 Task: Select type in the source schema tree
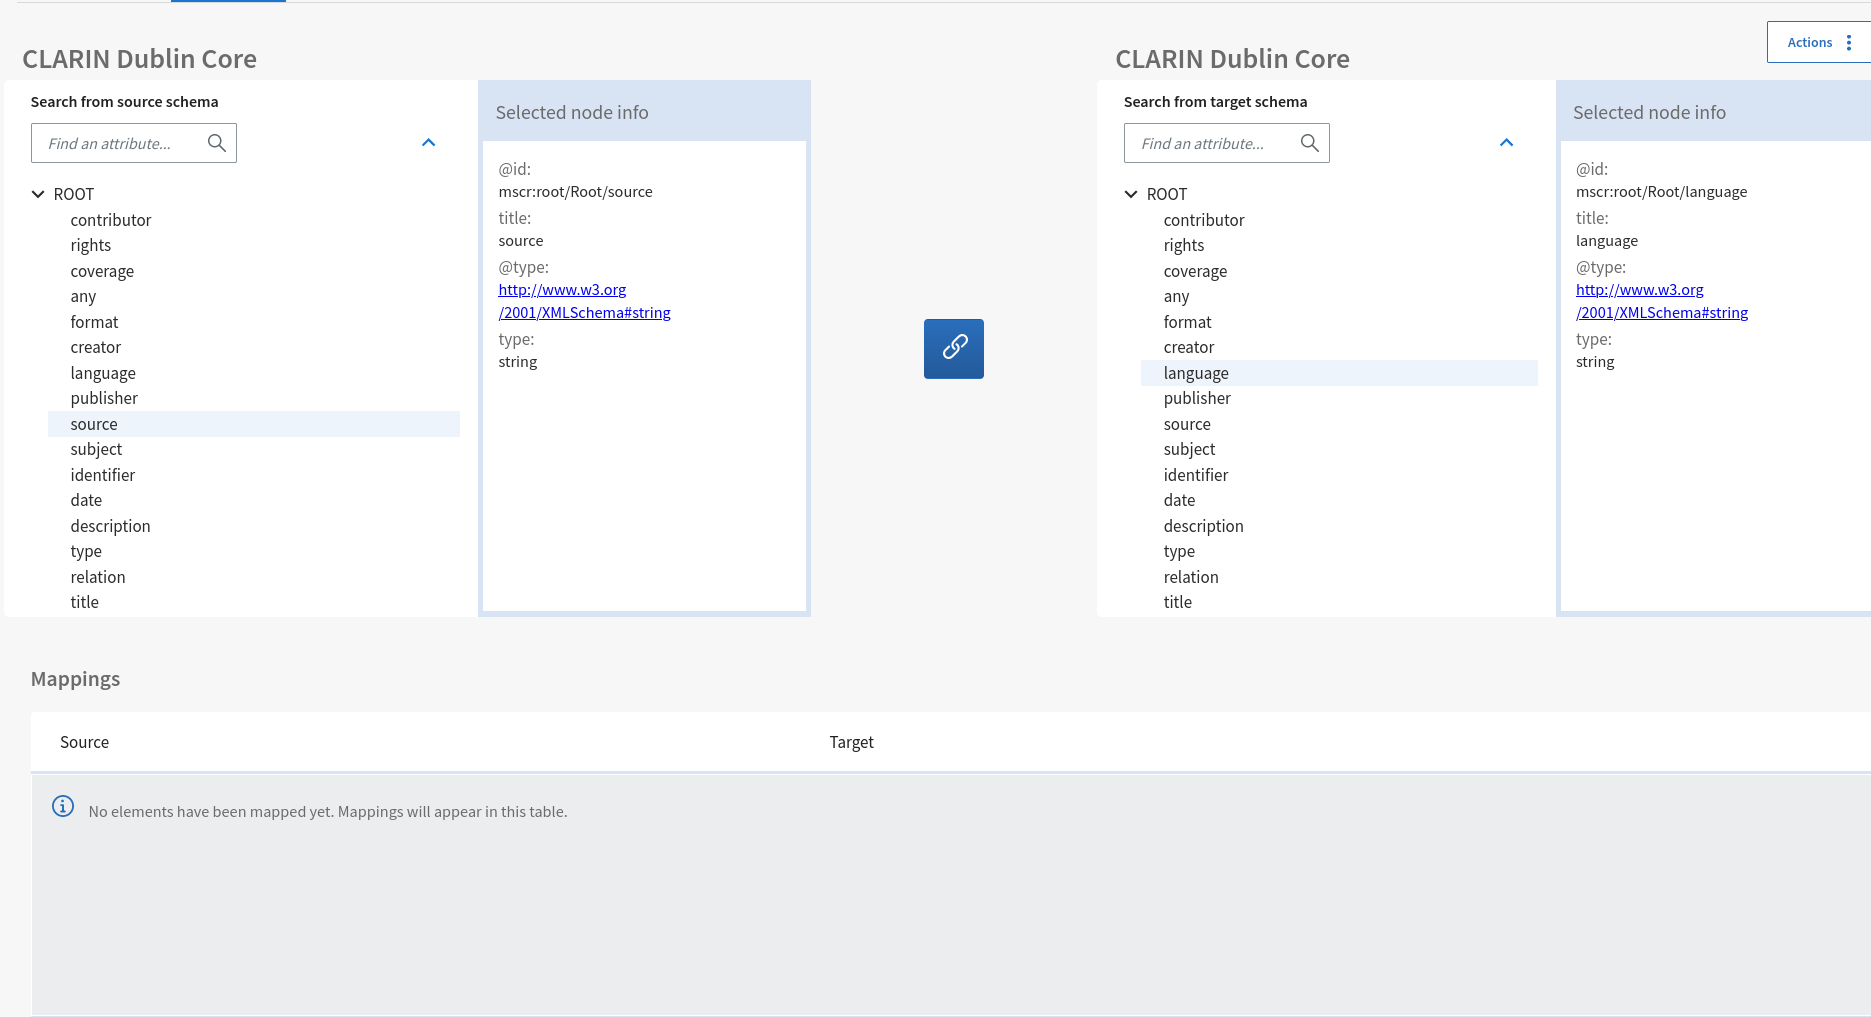(86, 551)
